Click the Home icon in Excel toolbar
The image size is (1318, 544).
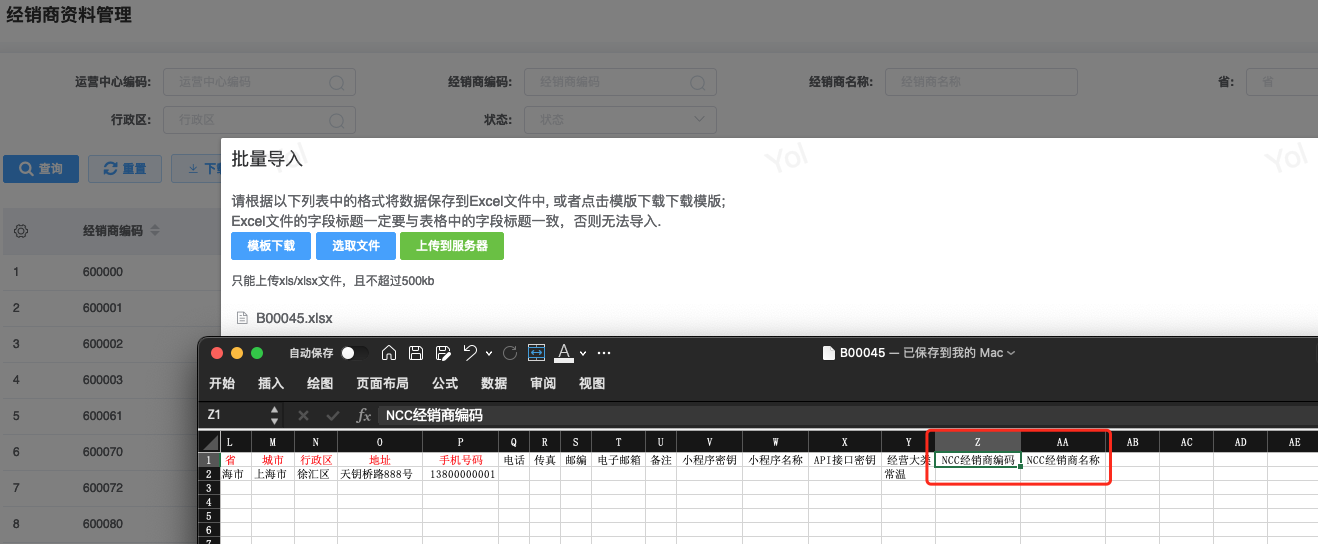point(390,353)
